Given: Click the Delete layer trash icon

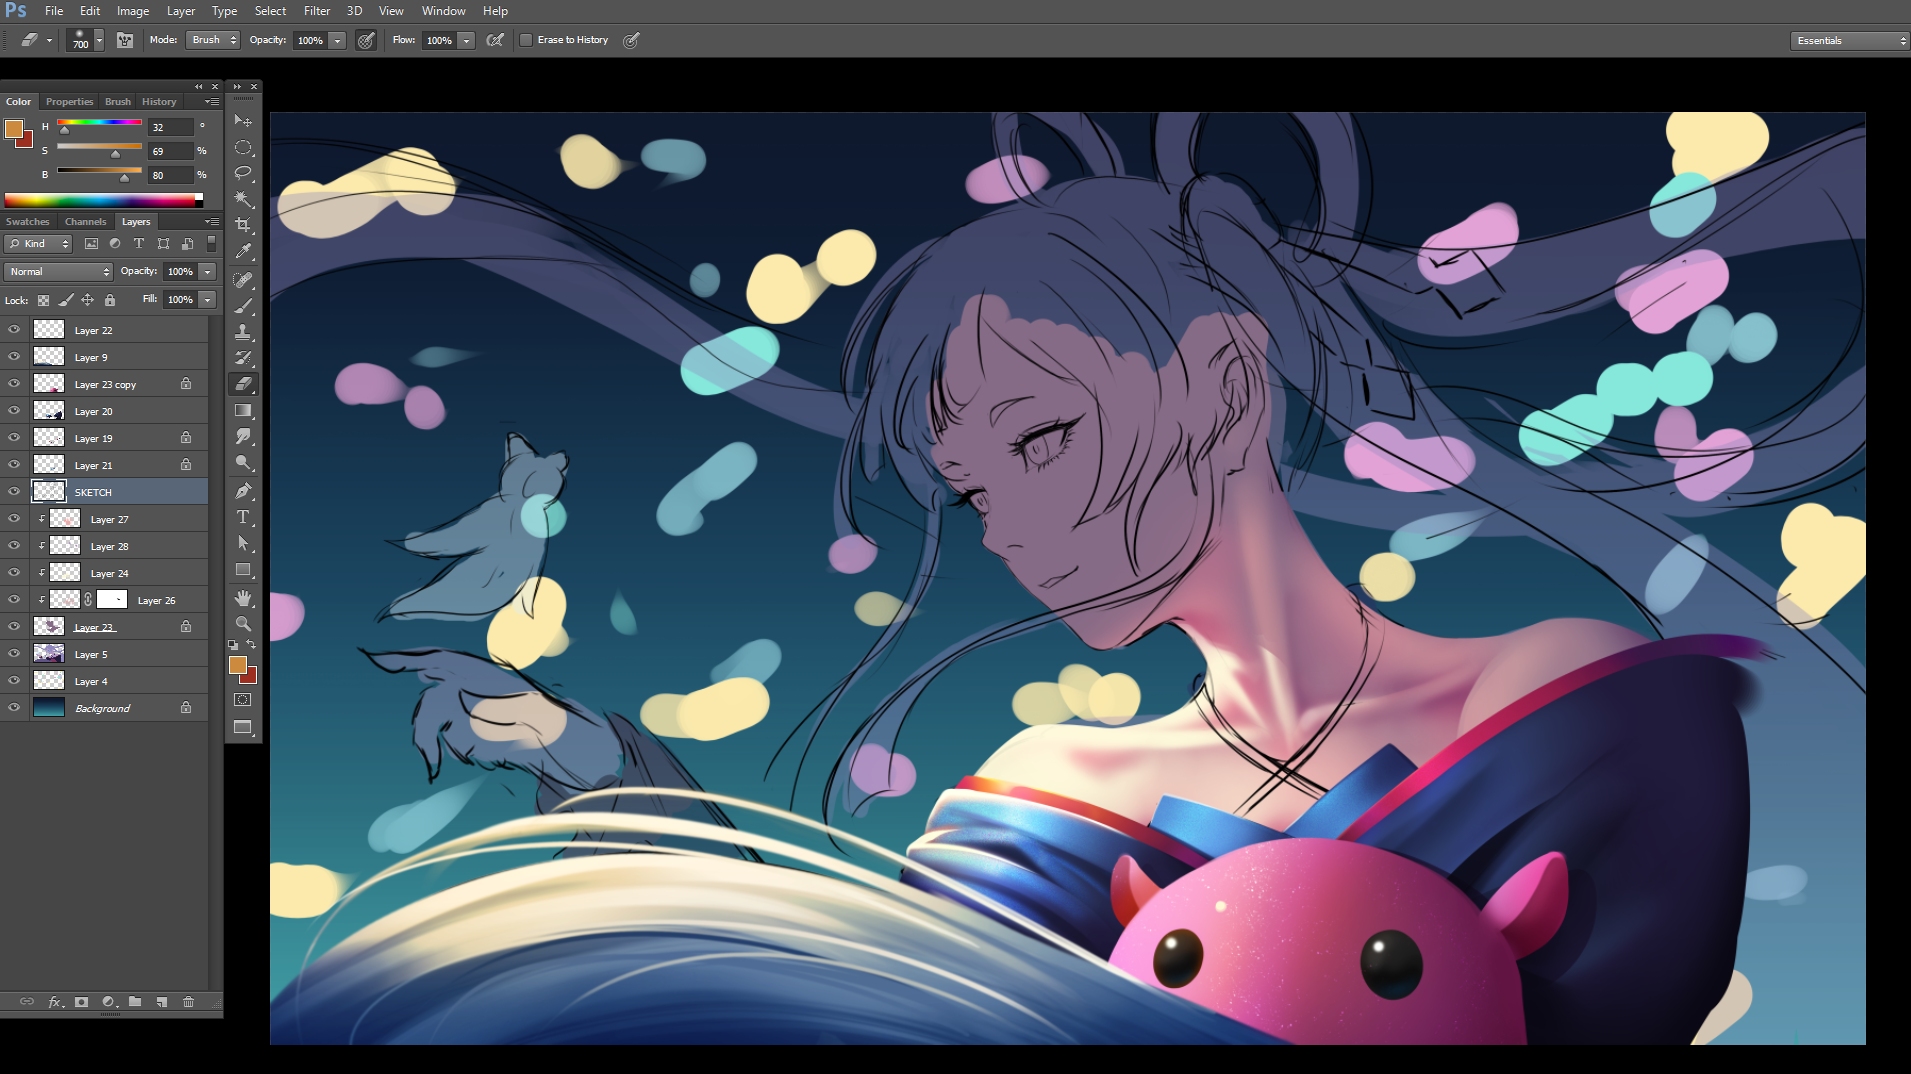Looking at the screenshot, I should point(188,1001).
